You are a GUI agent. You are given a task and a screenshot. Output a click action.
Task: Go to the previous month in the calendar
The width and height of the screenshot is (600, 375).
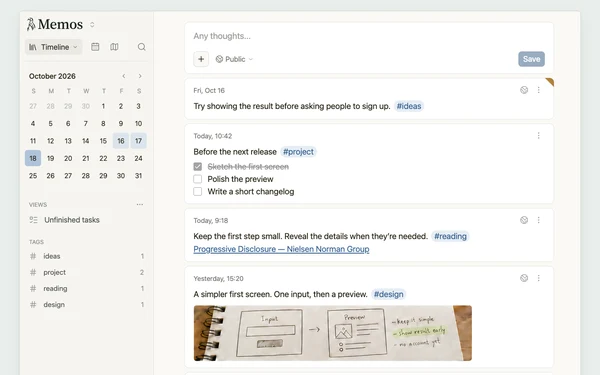coord(124,76)
